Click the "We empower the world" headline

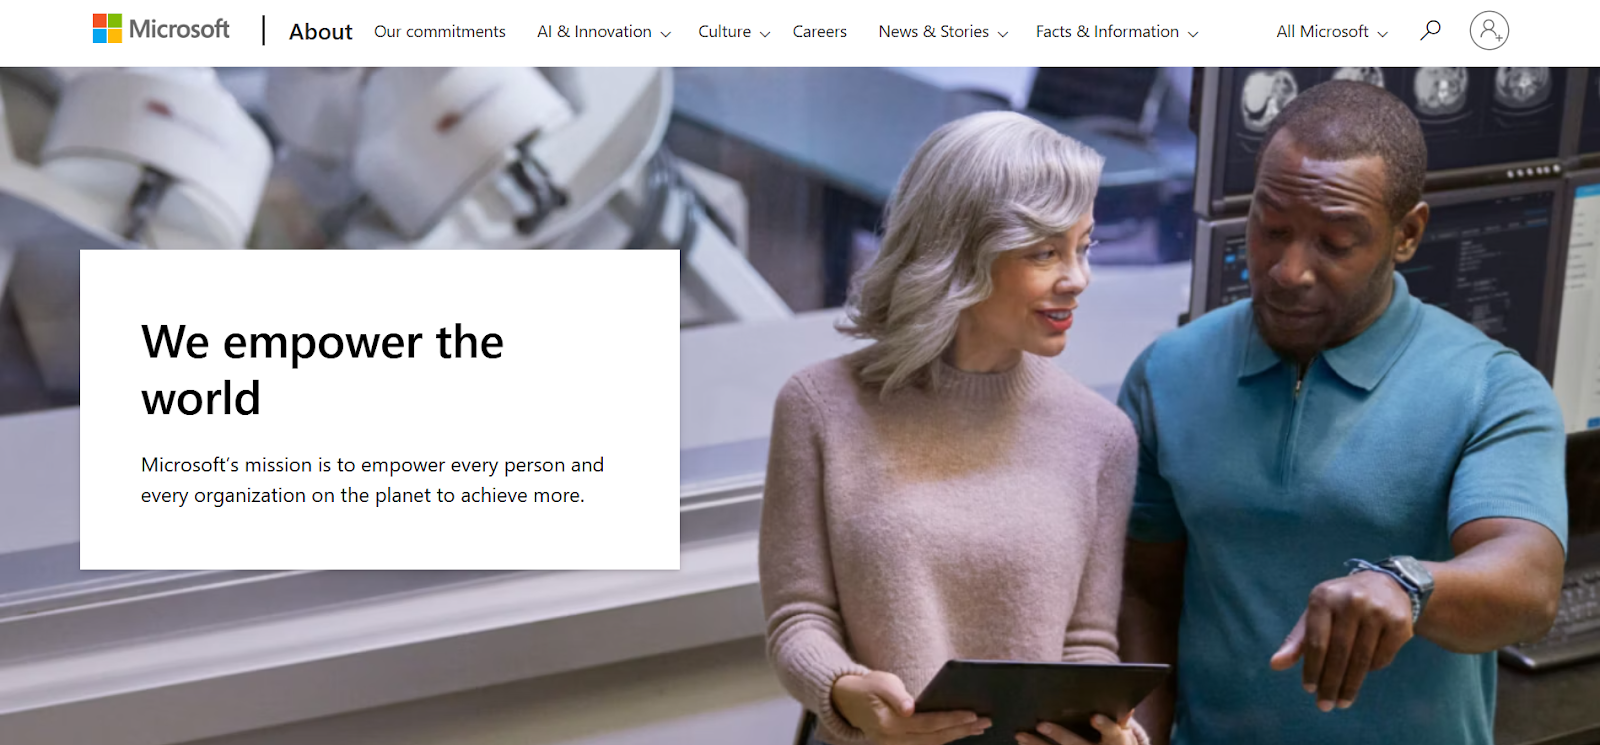pos(322,370)
